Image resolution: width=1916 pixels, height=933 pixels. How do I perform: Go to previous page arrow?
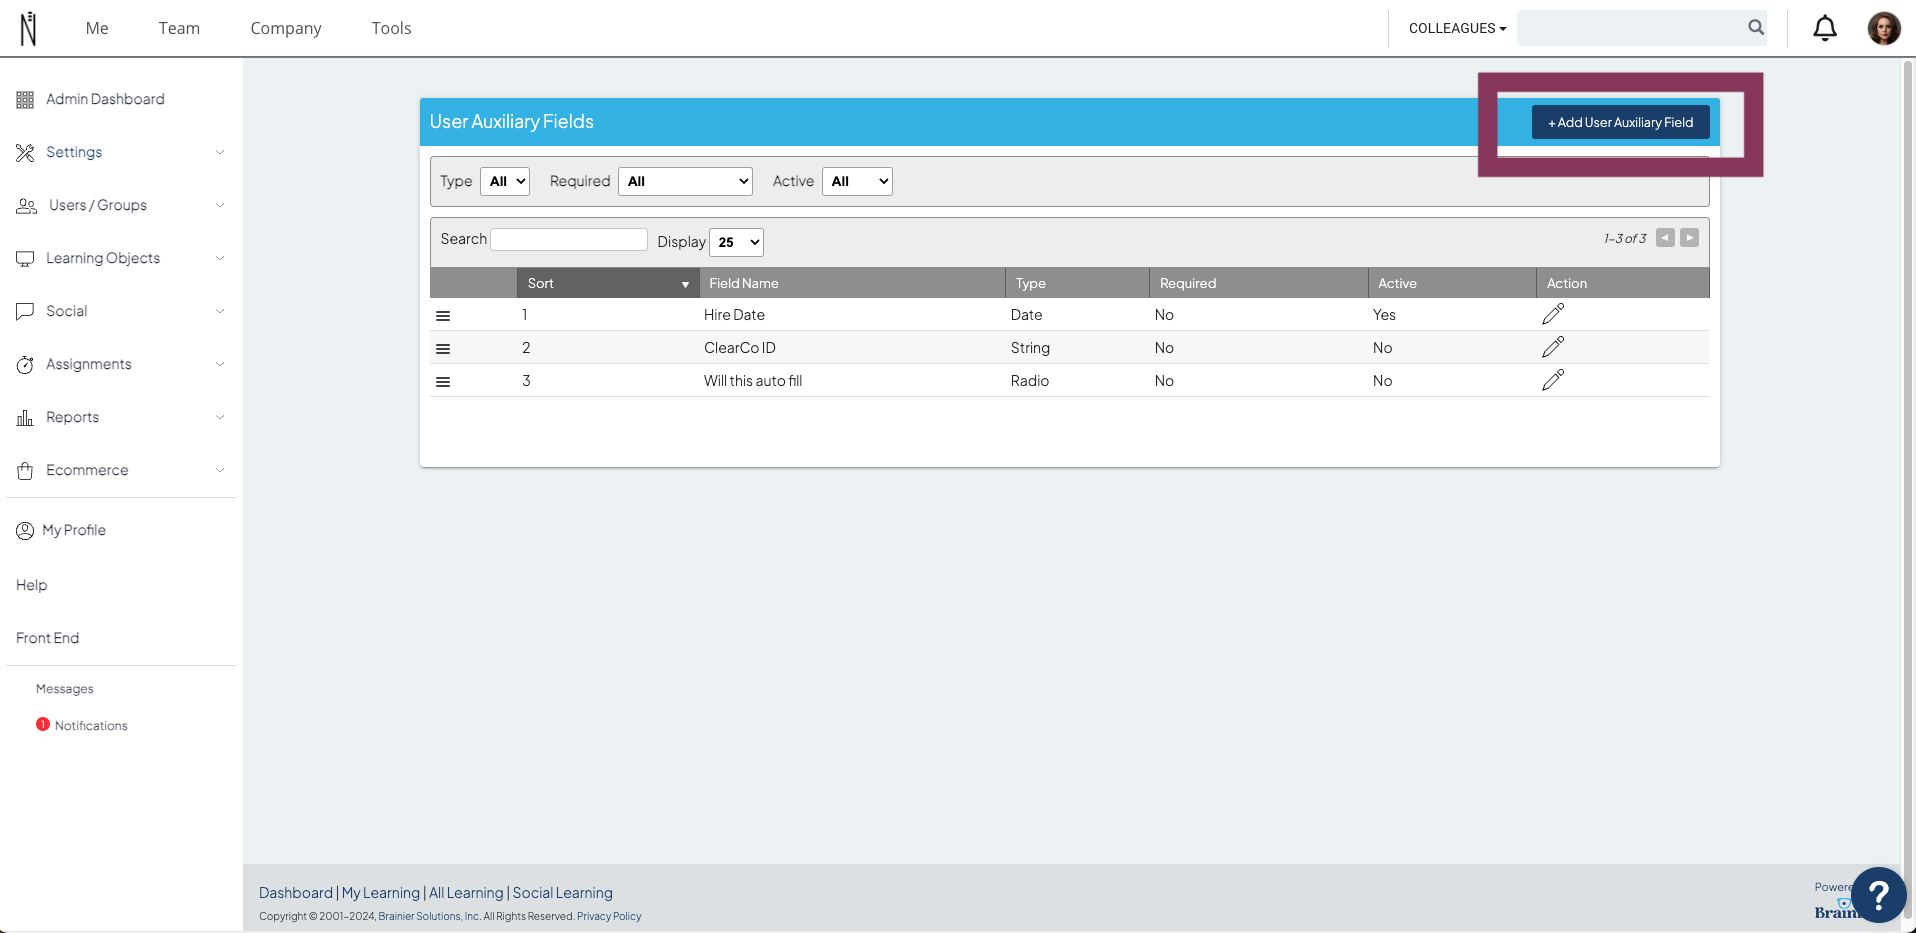coord(1665,238)
